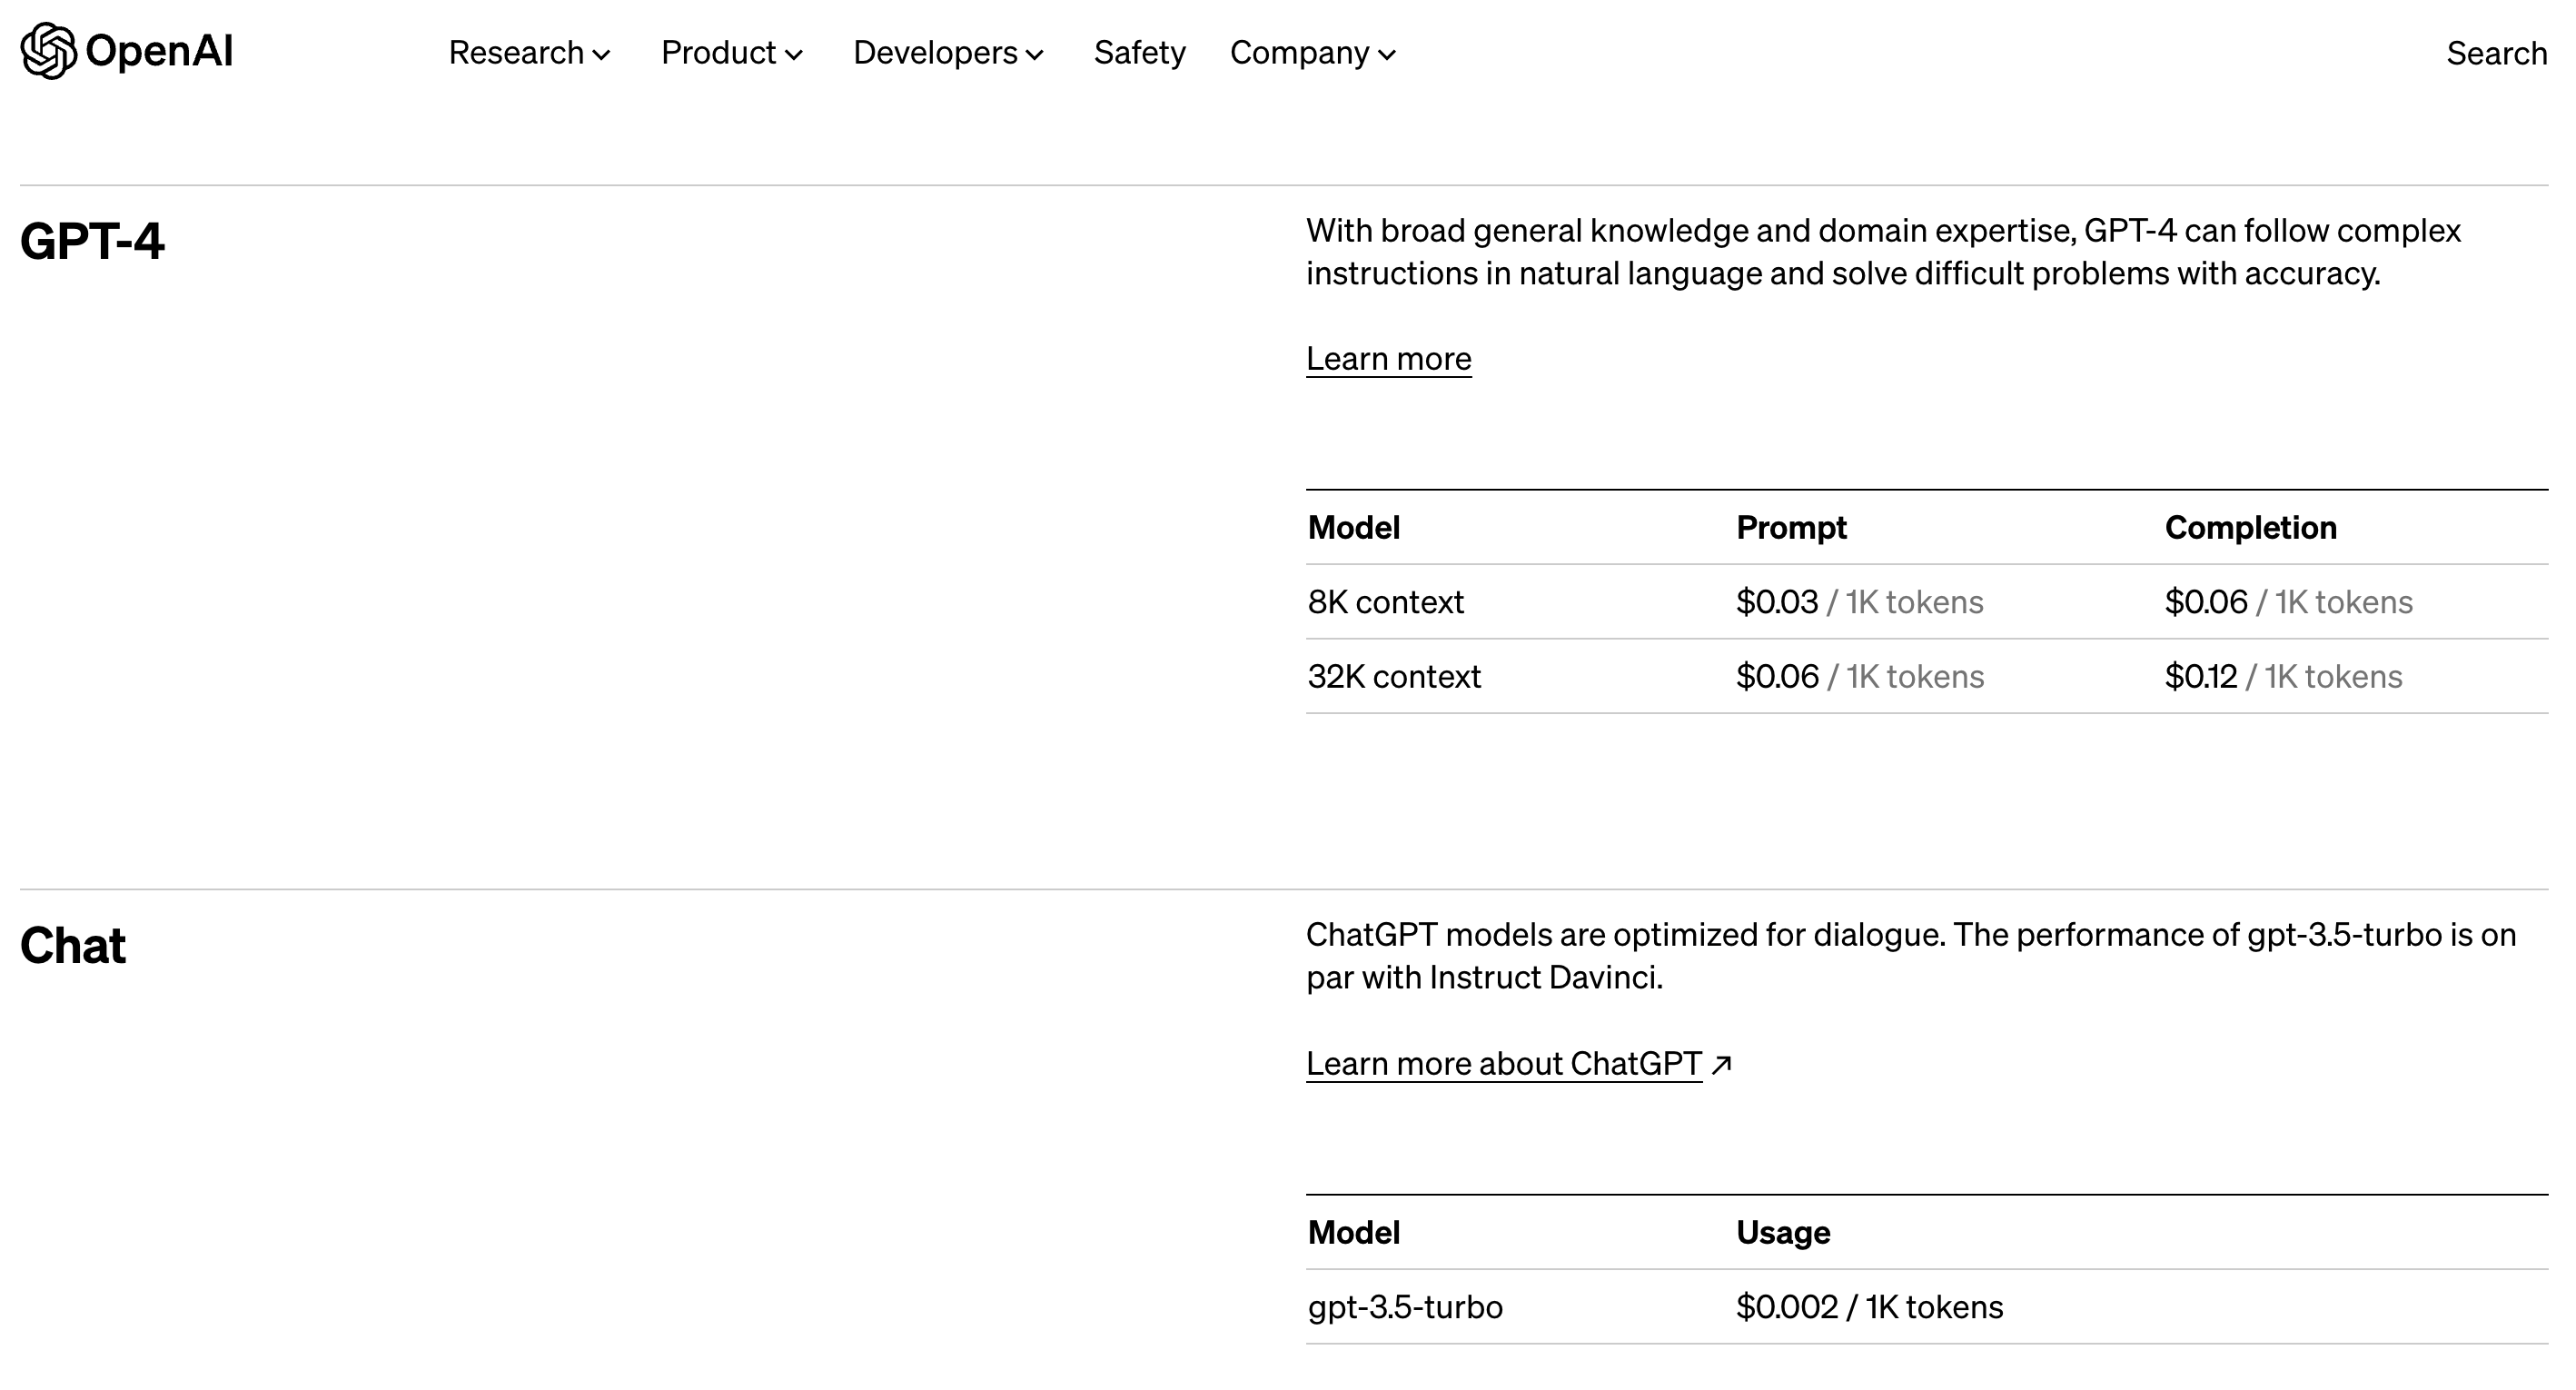
Task: Click the GPT-4 section heading
Action: point(92,241)
